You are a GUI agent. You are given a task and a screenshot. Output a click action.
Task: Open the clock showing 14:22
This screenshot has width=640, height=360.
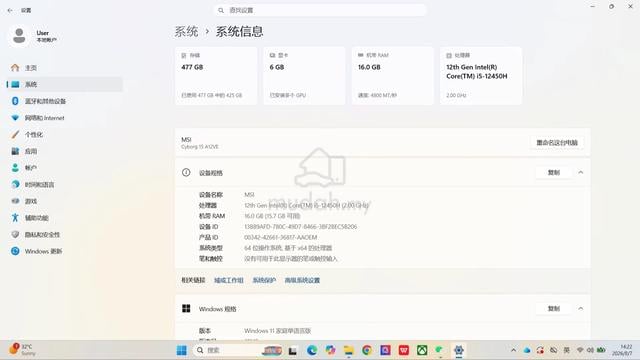click(x=623, y=350)
